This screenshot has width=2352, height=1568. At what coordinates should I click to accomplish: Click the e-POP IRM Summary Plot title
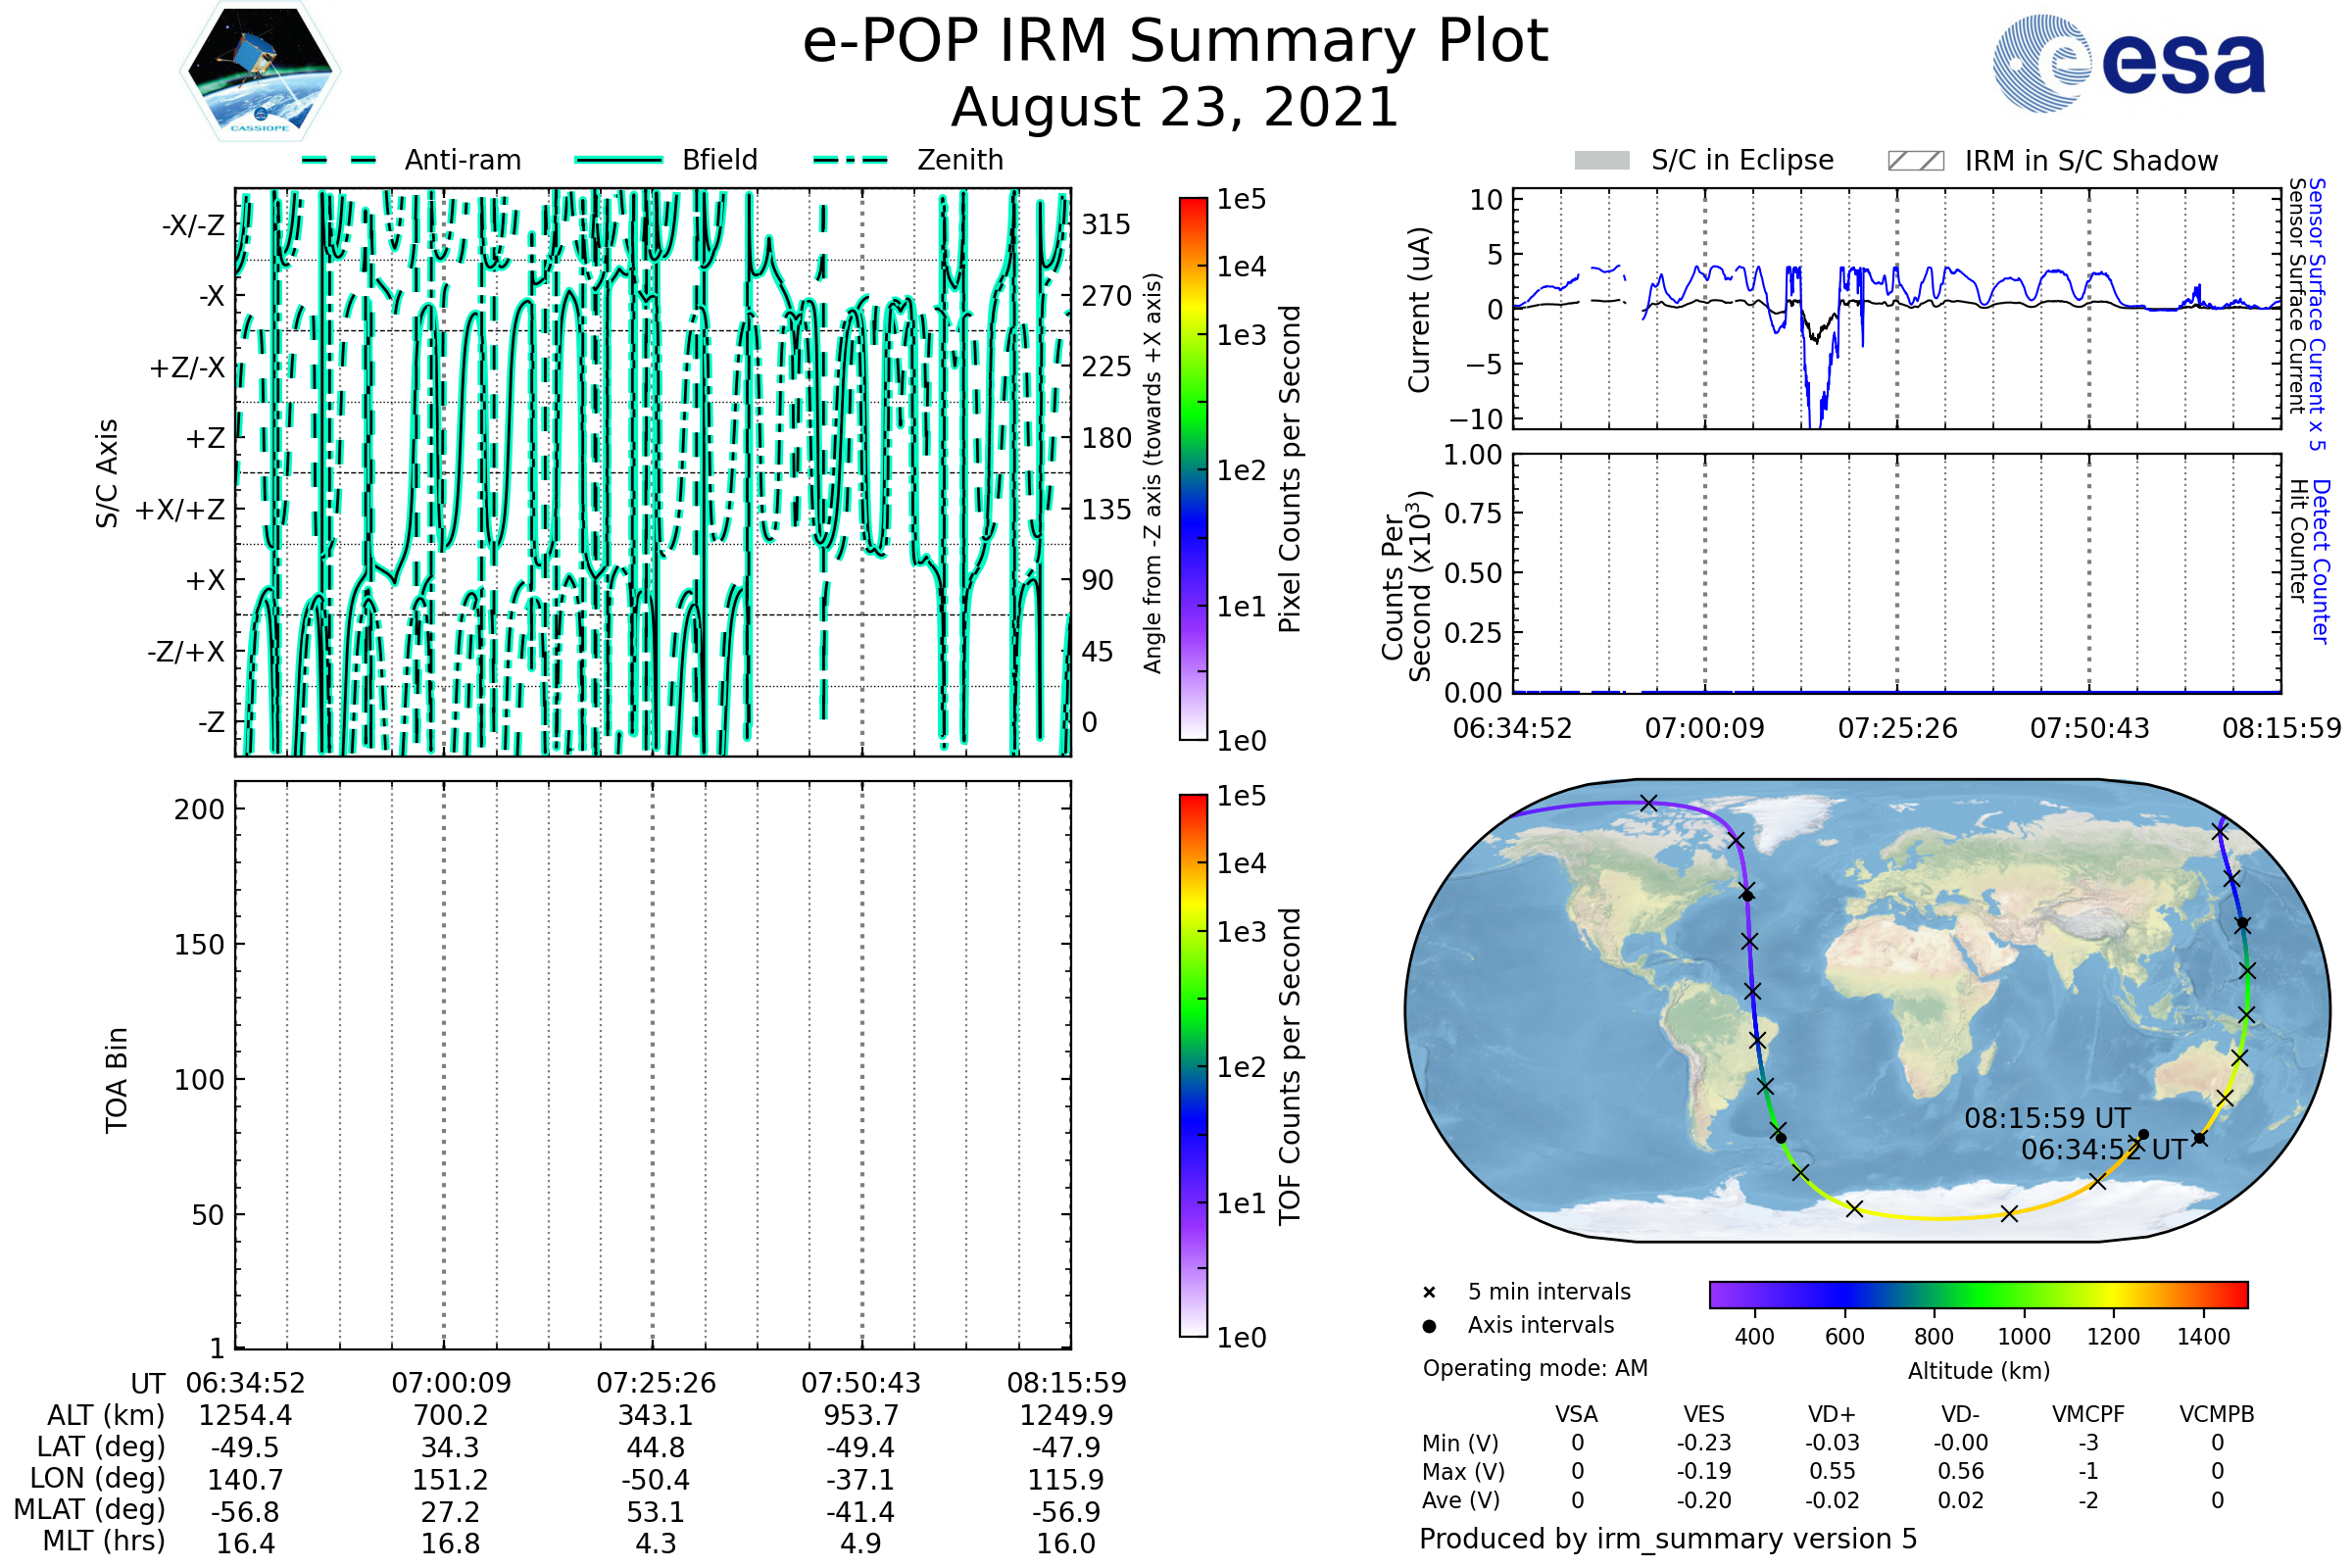pyautogui.click(x=1175, y=42)
